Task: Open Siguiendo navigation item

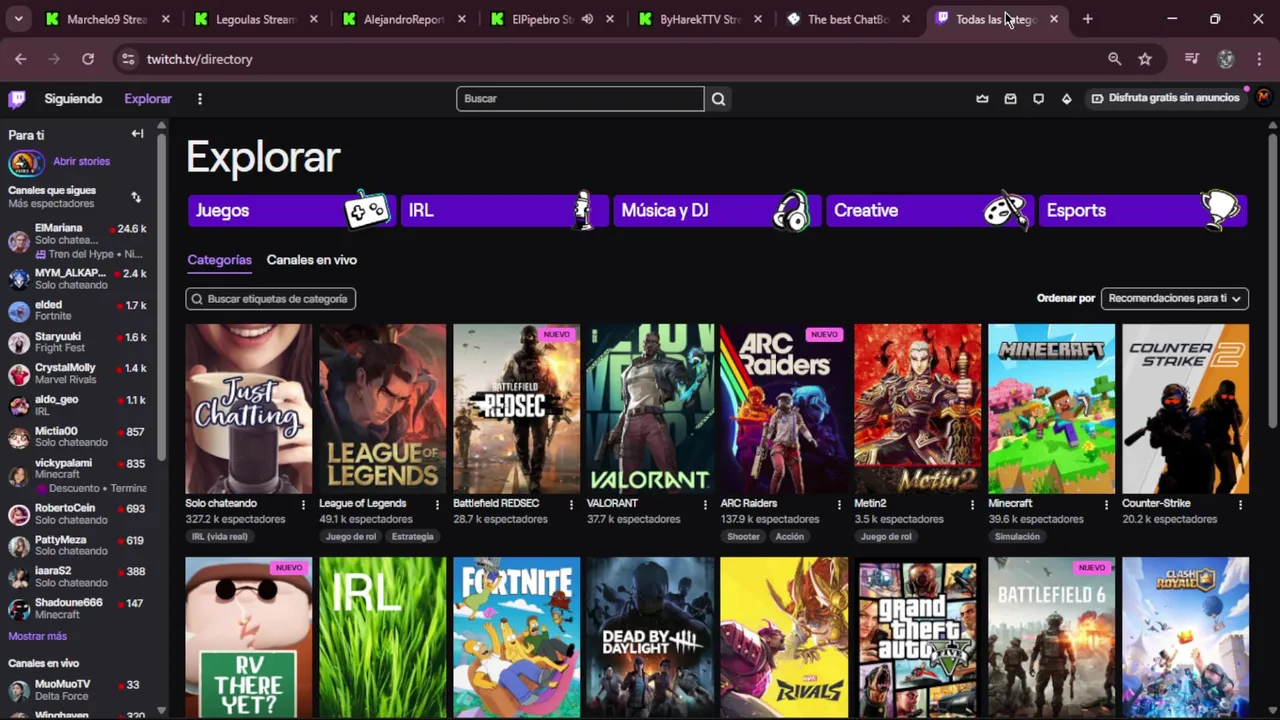Action: tap(73, 99)
